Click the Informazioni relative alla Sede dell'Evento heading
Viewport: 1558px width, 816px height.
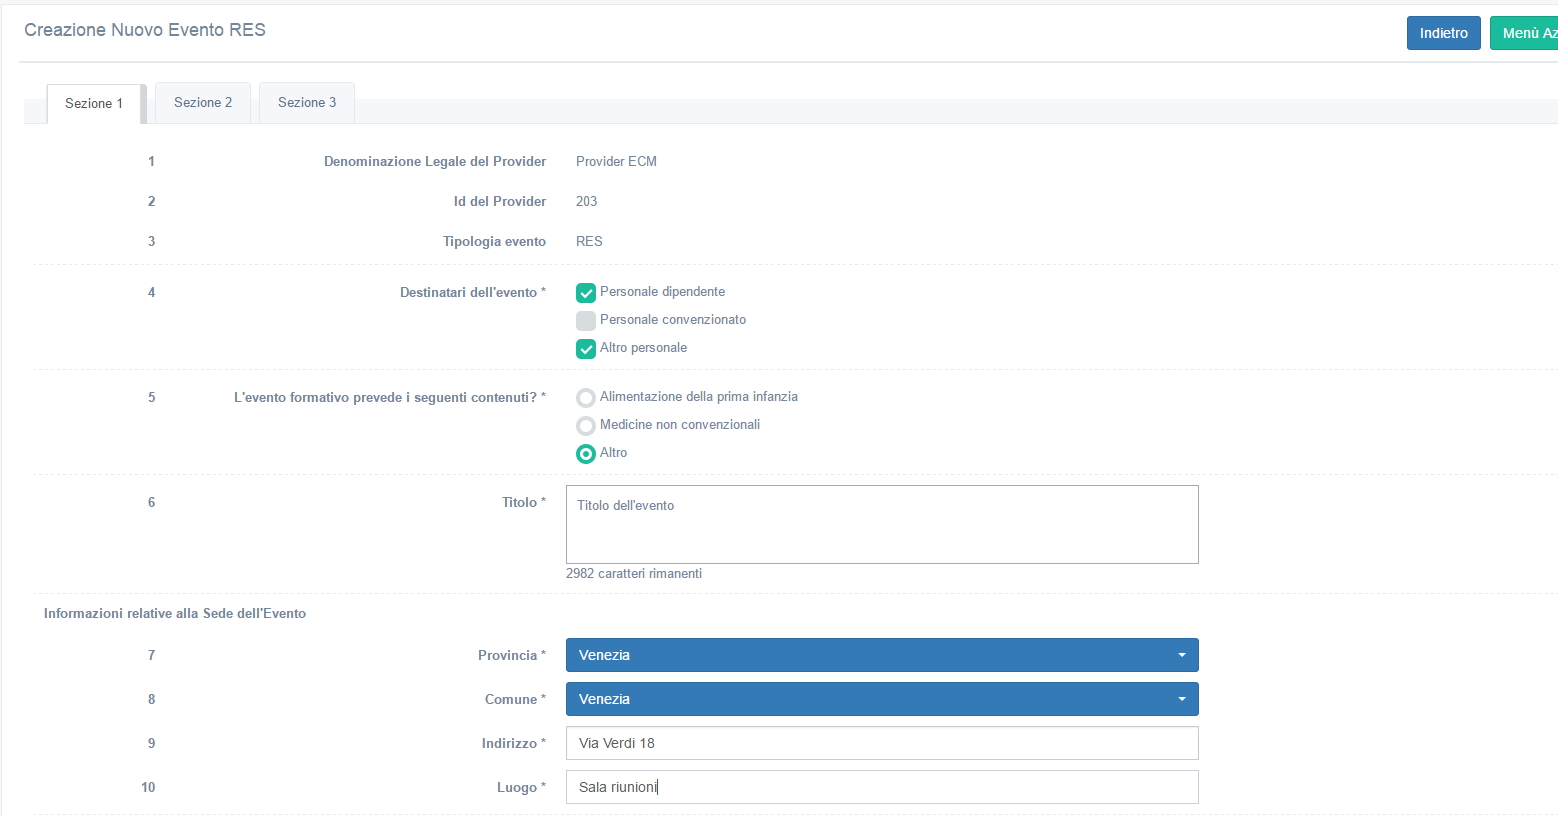tap(175, 613)
